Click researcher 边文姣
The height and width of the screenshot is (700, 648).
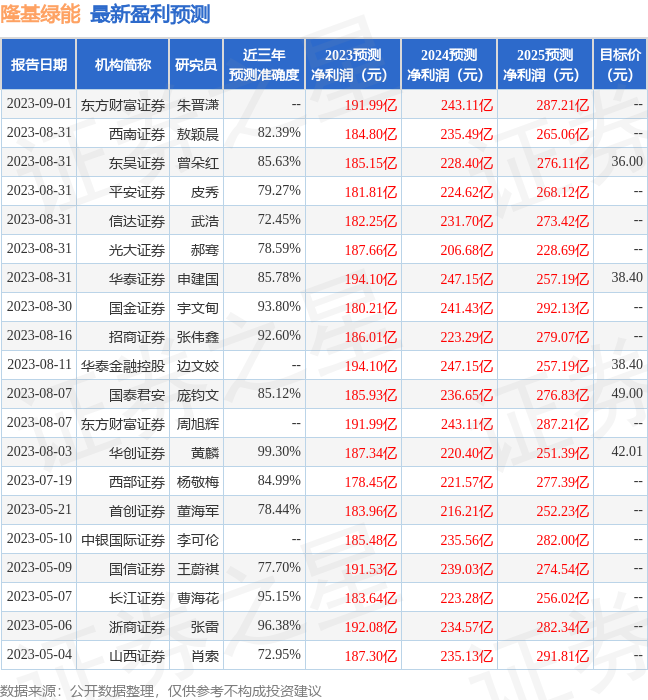(198, 366)
